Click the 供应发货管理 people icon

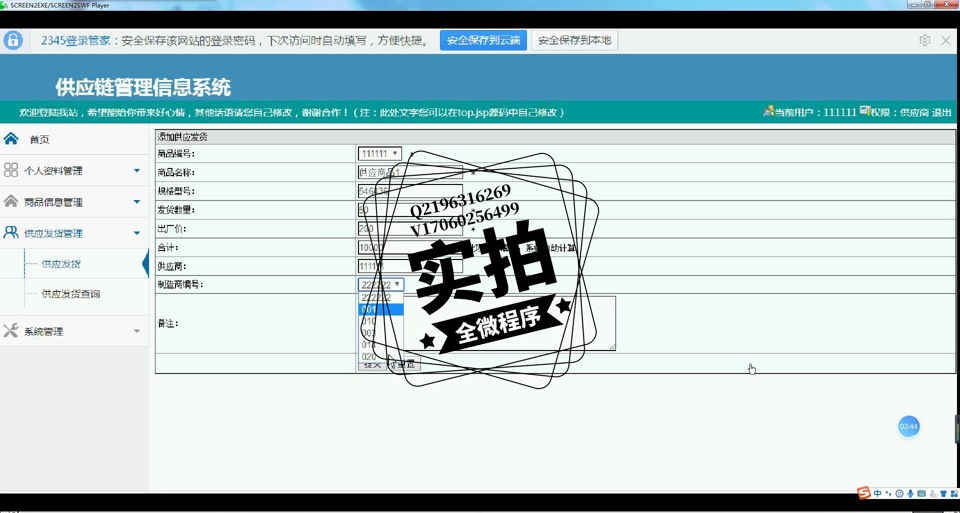point(11,233)
